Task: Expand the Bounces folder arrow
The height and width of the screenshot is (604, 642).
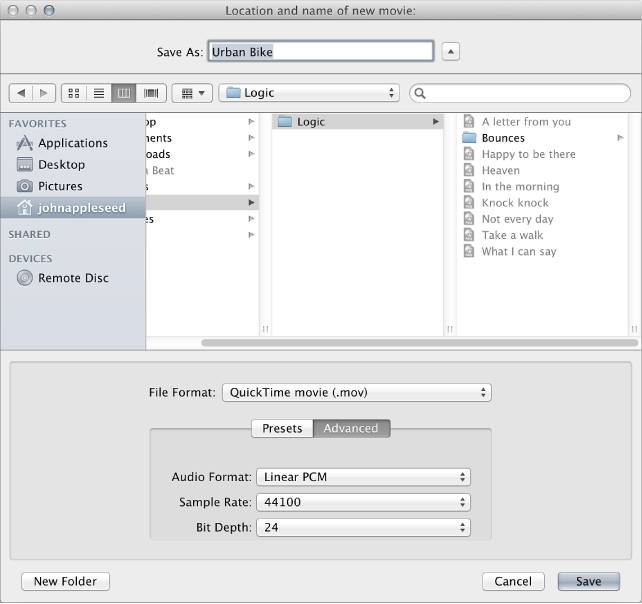Action: [x=620, y=138]
